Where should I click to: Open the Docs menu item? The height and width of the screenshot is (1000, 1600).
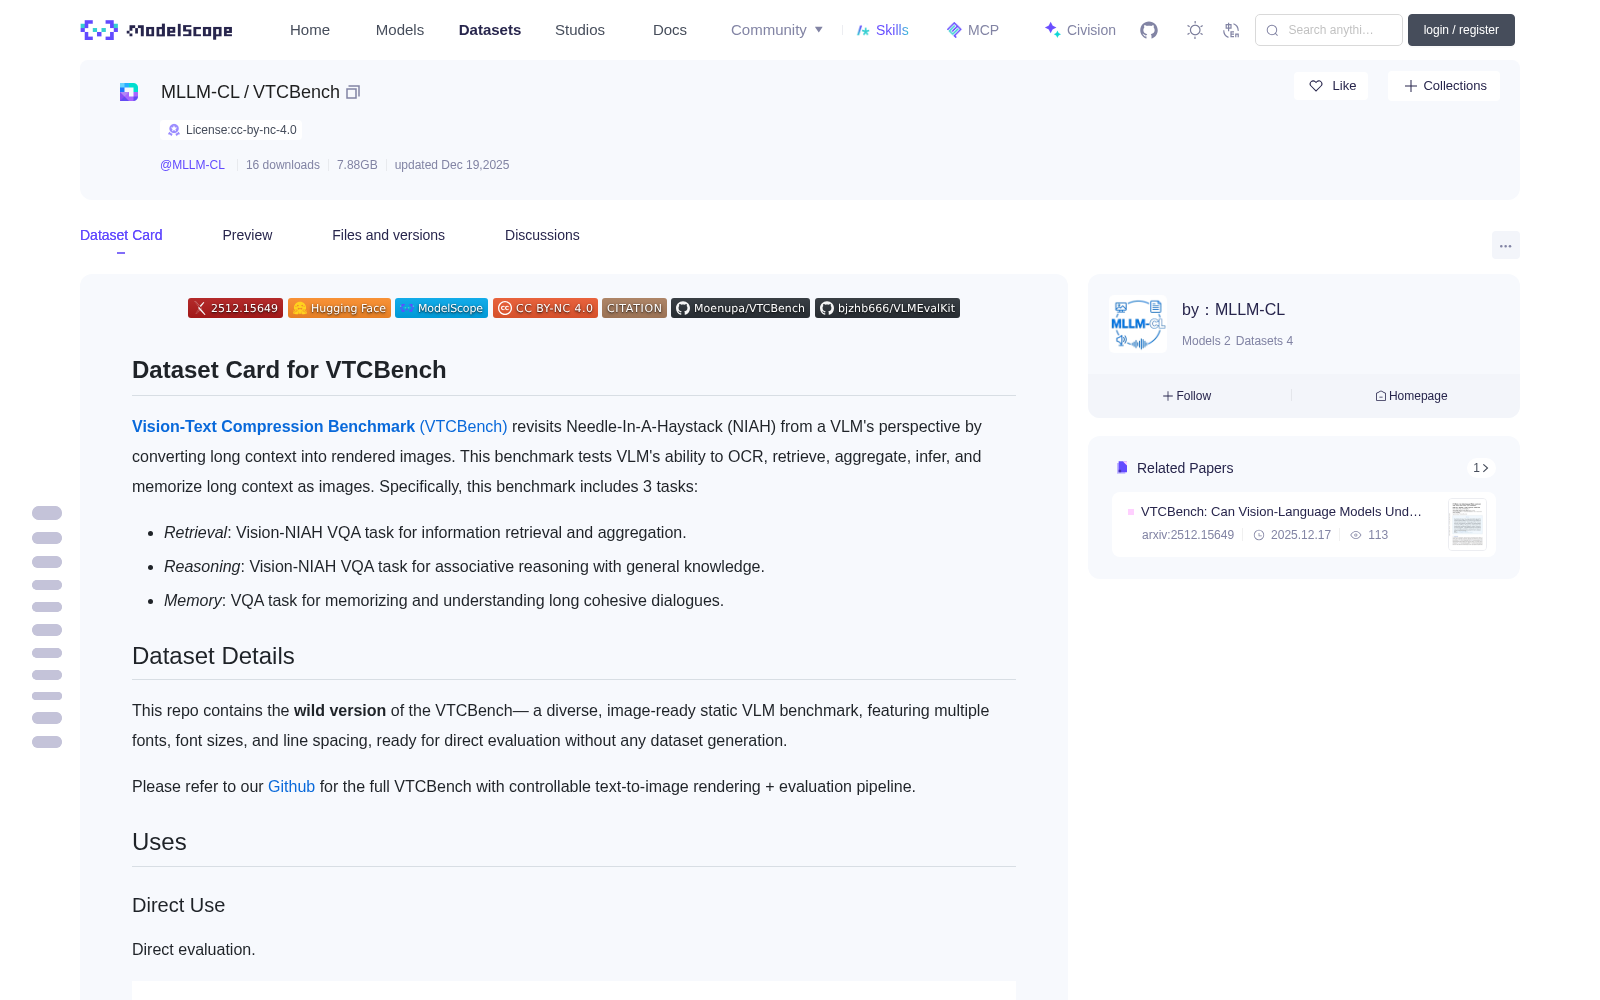[670, 30]
